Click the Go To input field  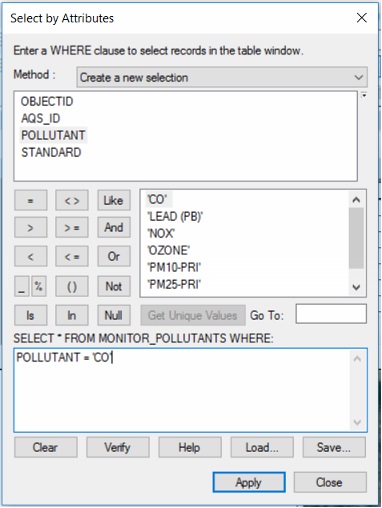pos(331,314)
